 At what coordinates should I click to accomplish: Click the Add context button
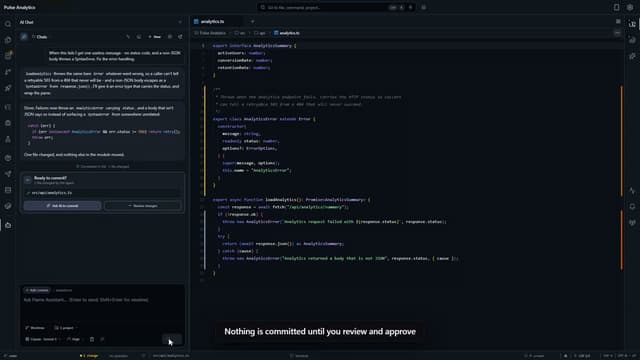pyautogui.click(x=37, y=290)
